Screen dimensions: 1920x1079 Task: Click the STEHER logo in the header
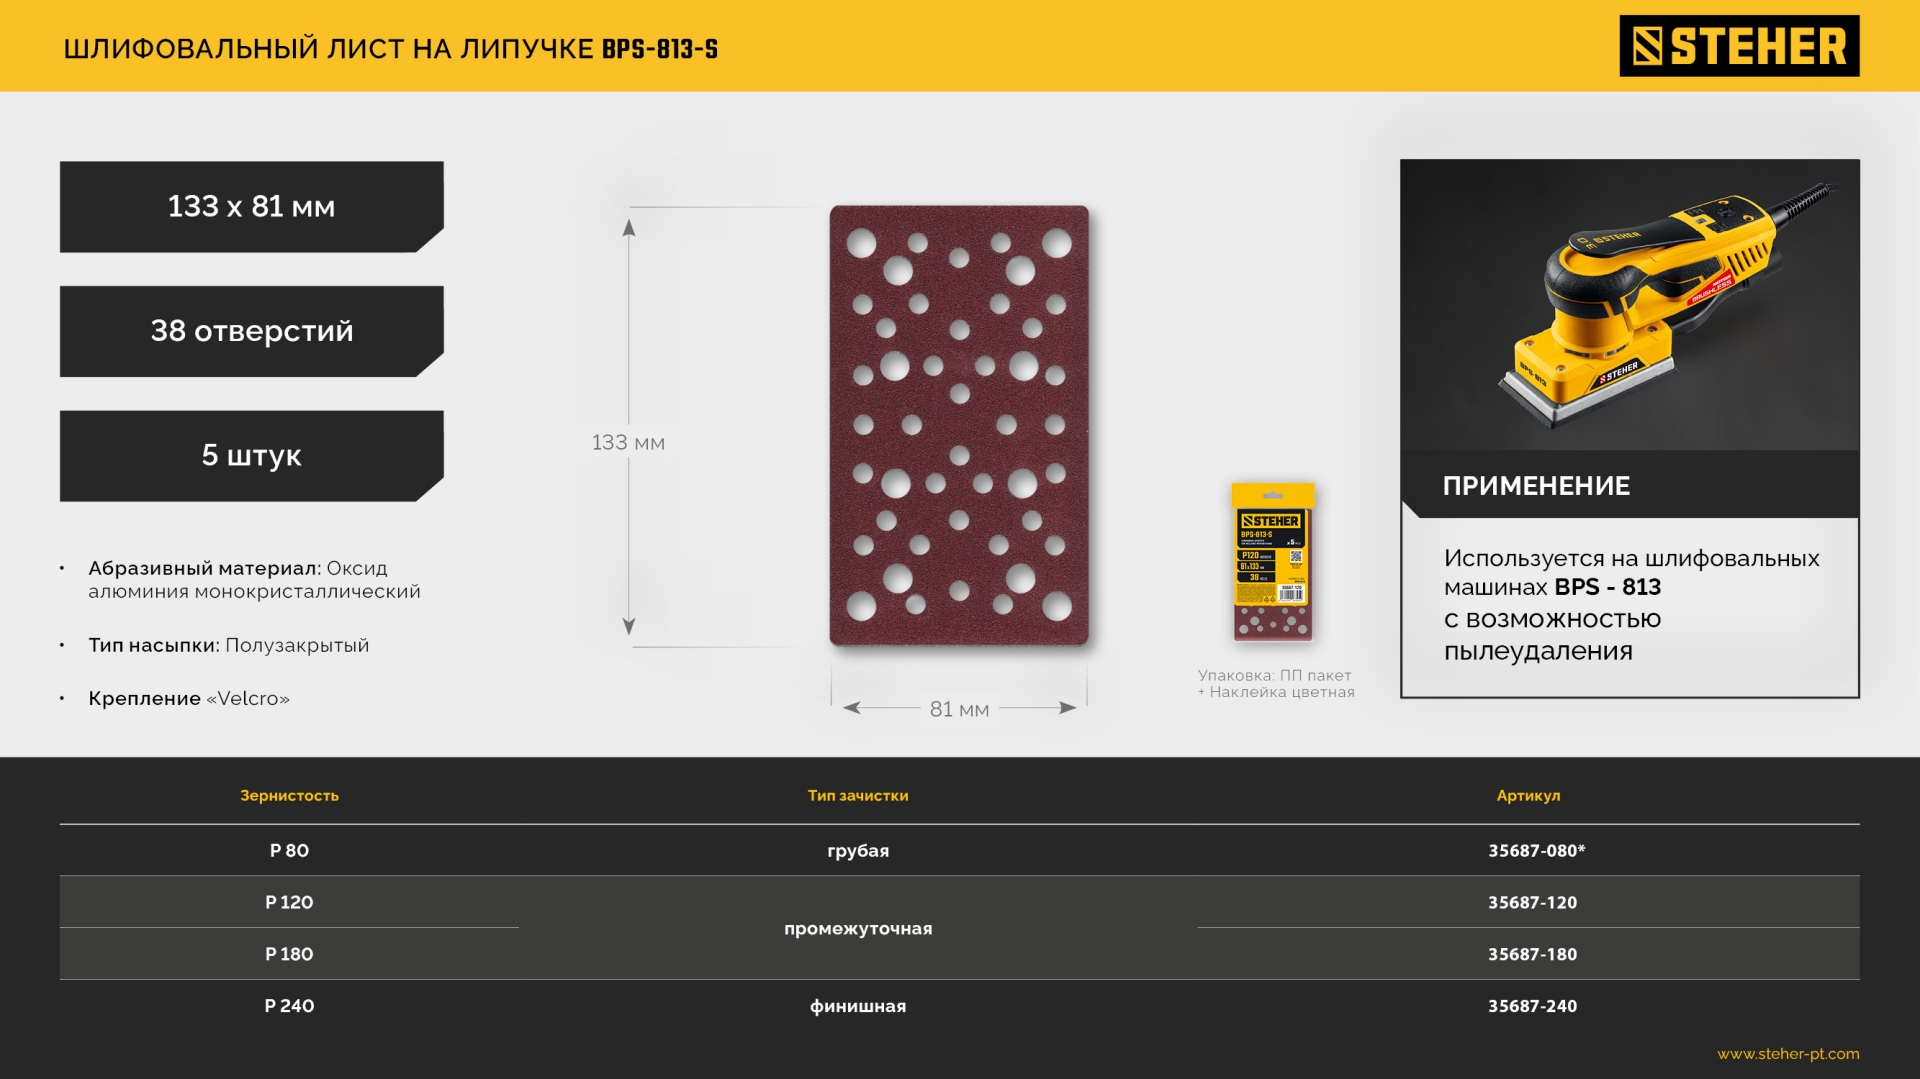(1739, 46)
